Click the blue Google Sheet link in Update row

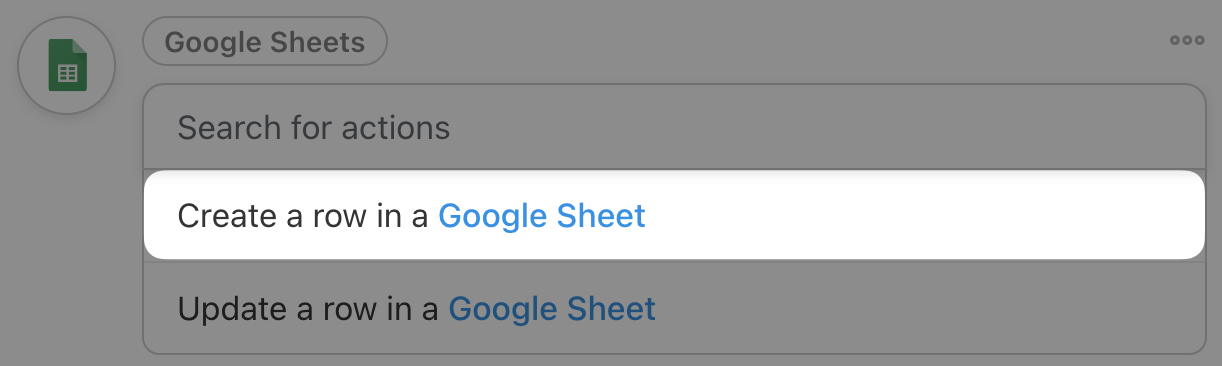tap(552, 308)
